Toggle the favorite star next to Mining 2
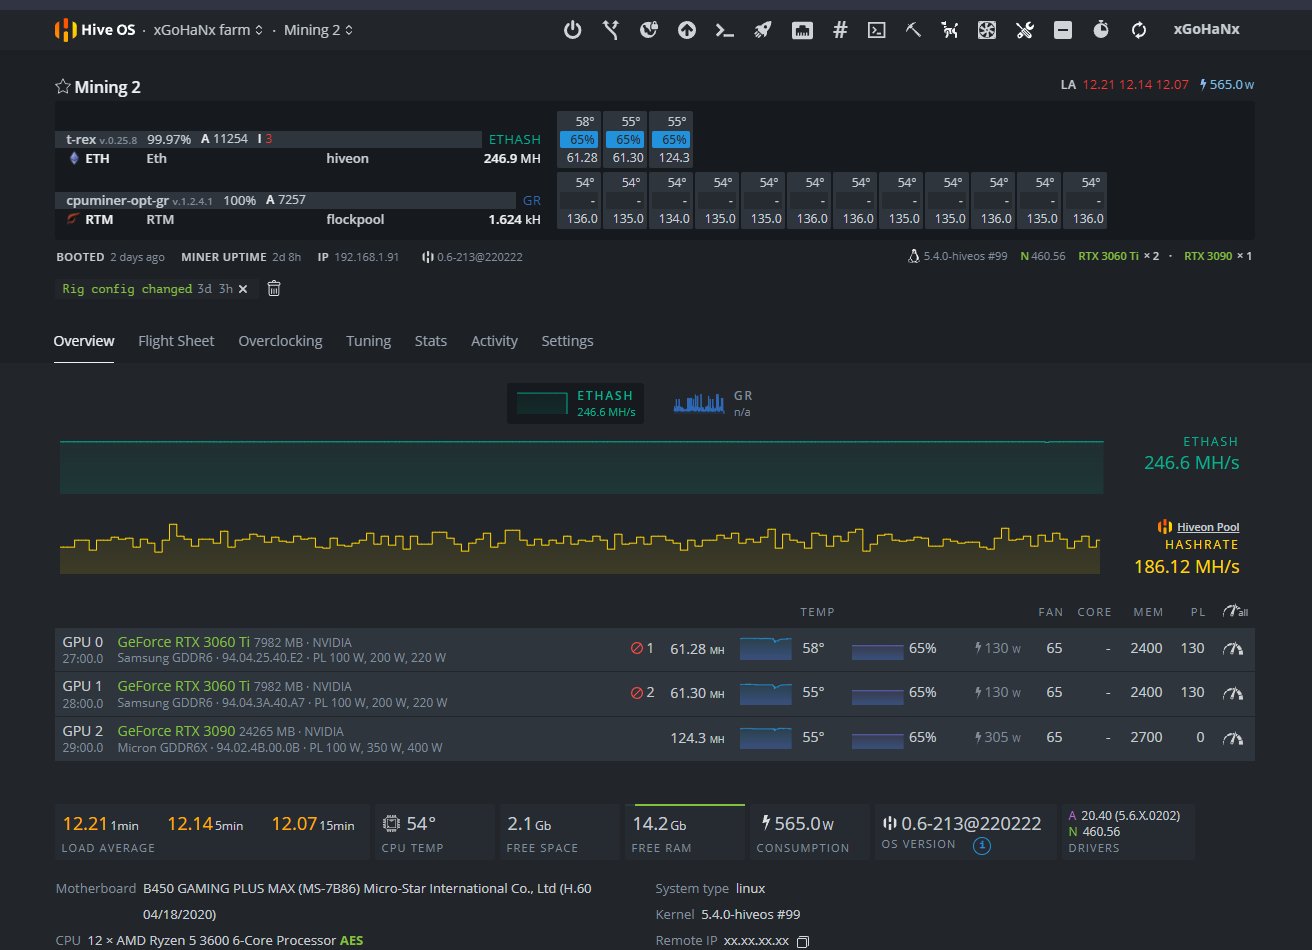Screen dimensions: 1312x950 tap(62, 87)
